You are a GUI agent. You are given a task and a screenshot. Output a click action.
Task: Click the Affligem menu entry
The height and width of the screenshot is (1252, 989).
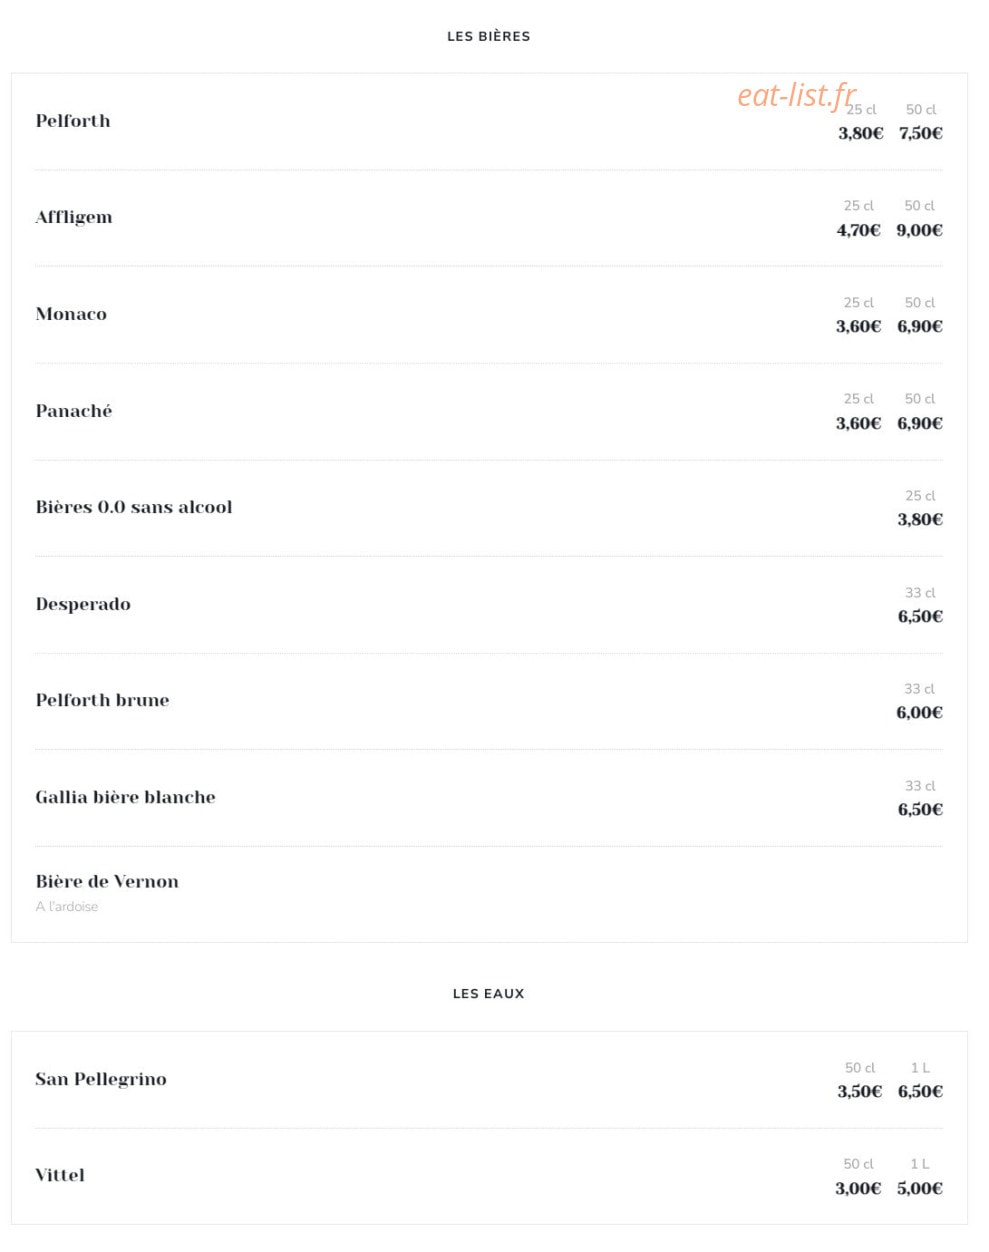pyautogui.click(x=74, y=218)
